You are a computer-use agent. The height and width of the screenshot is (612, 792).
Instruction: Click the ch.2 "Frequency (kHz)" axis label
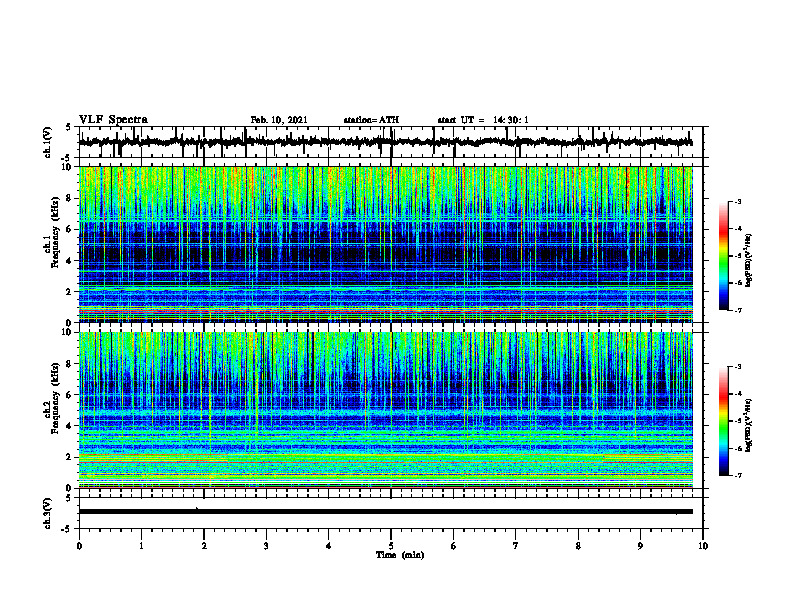click(55, 398)
